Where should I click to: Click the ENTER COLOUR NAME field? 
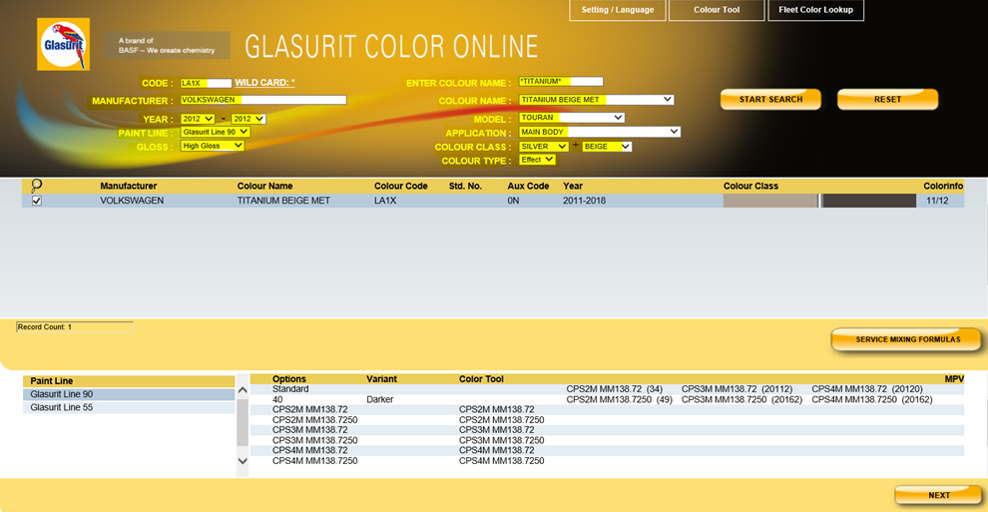[561, 81]
